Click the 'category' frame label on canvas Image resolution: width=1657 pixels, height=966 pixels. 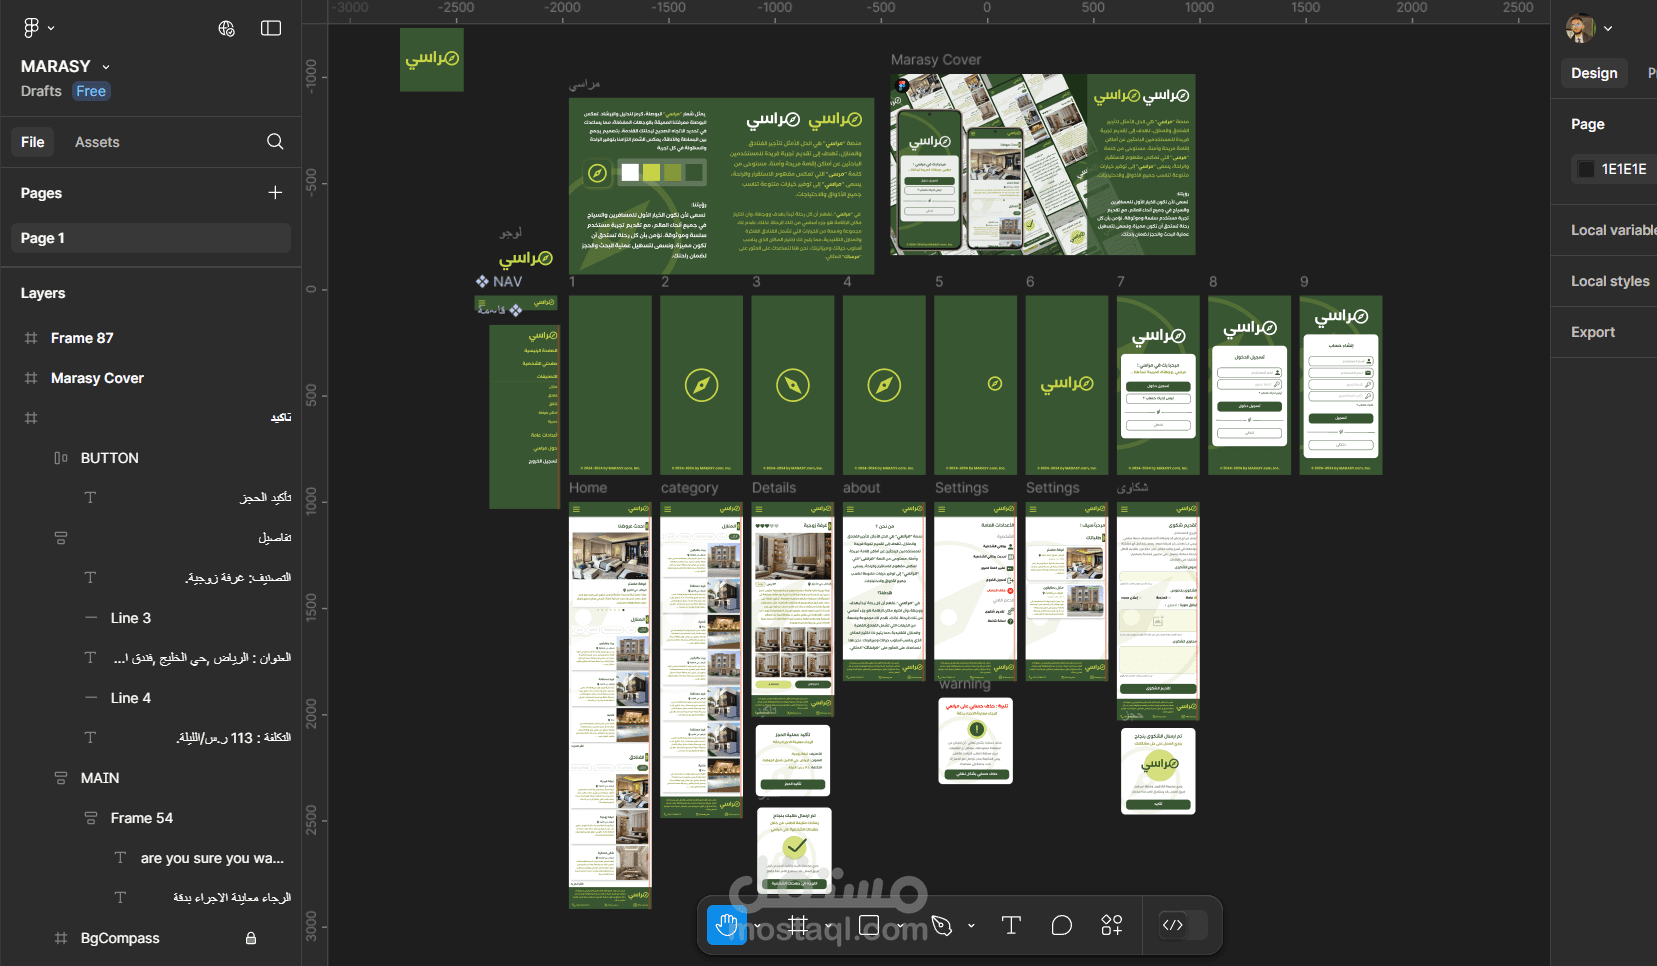[x=690, y=488]
